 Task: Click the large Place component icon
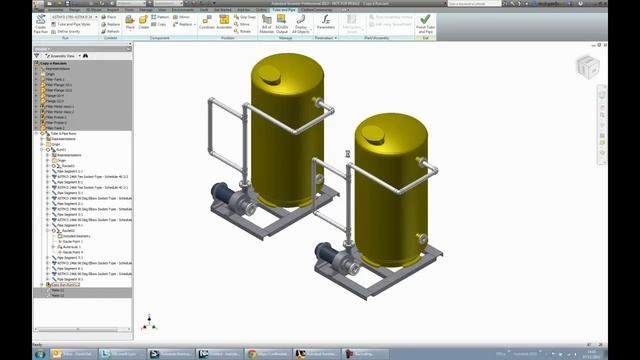pos(130,22)
